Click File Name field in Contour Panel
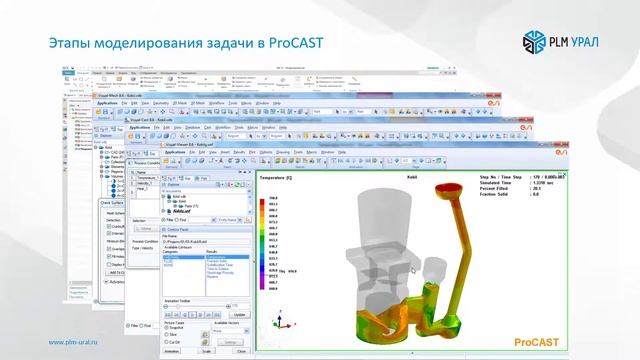The height and width of the screenshot is (360, 640). coord(206,242)
